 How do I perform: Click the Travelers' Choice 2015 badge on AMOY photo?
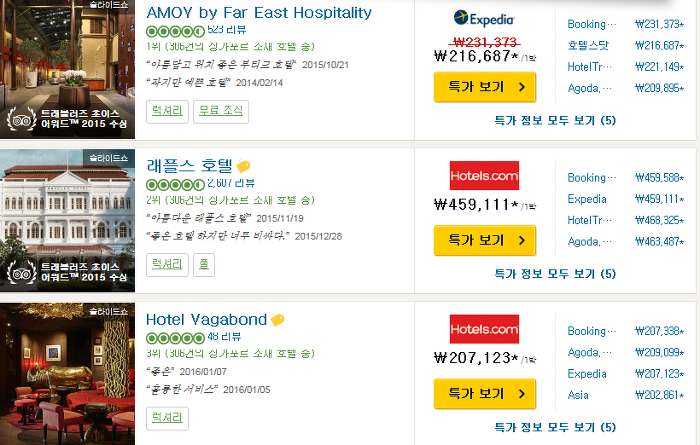click(67, 119)
